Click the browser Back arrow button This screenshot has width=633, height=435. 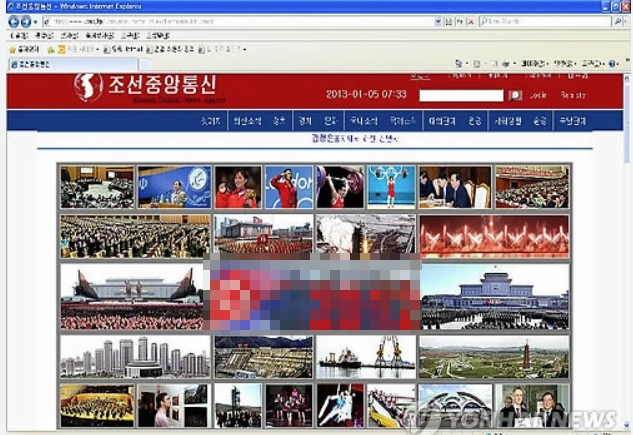(12, 21)
